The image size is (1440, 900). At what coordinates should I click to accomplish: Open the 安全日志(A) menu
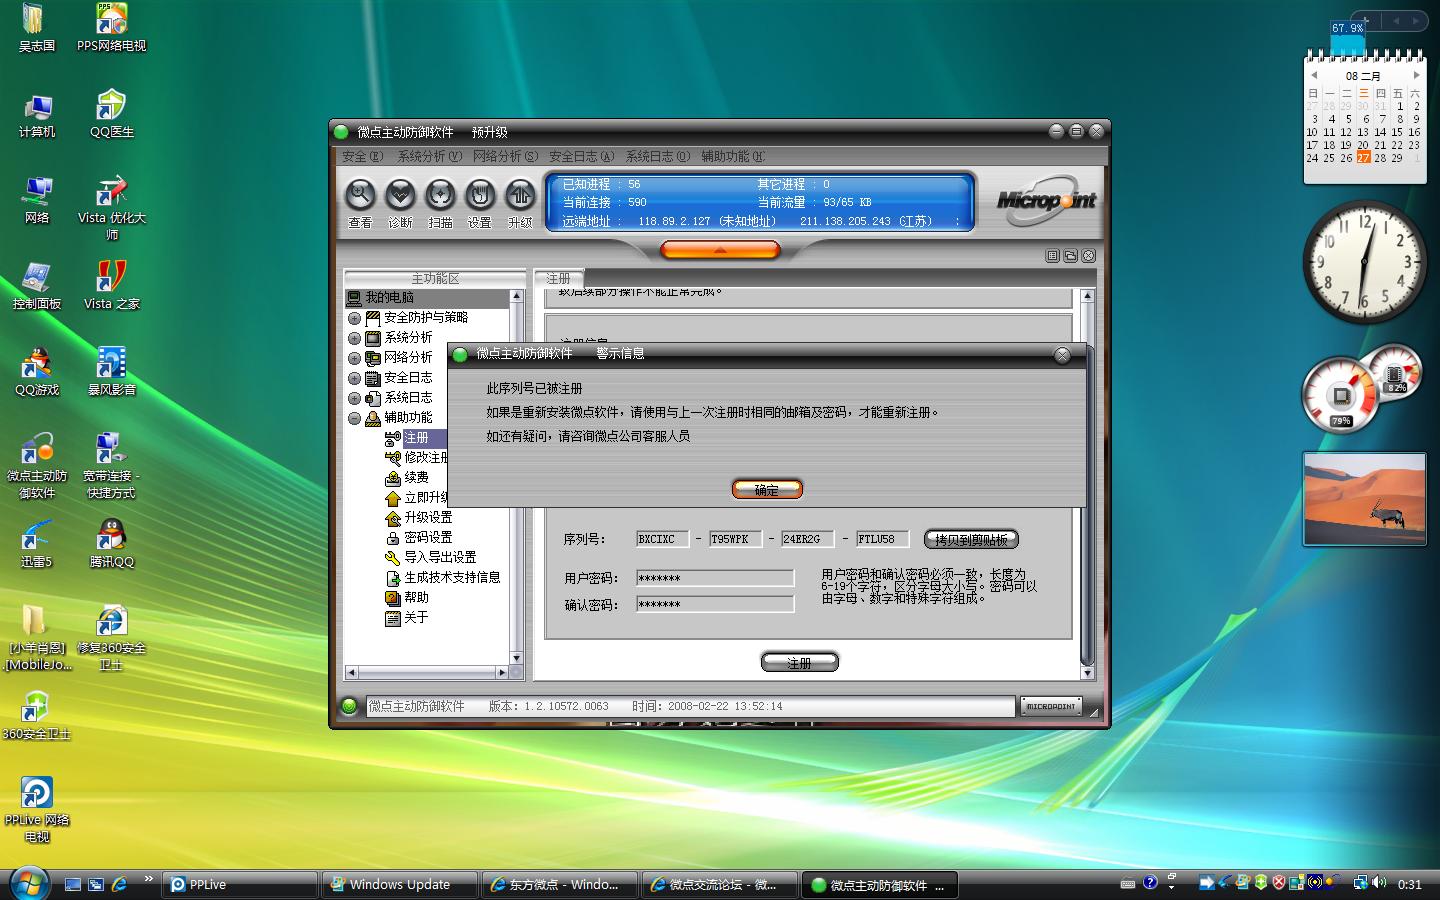tap(581, 156)
